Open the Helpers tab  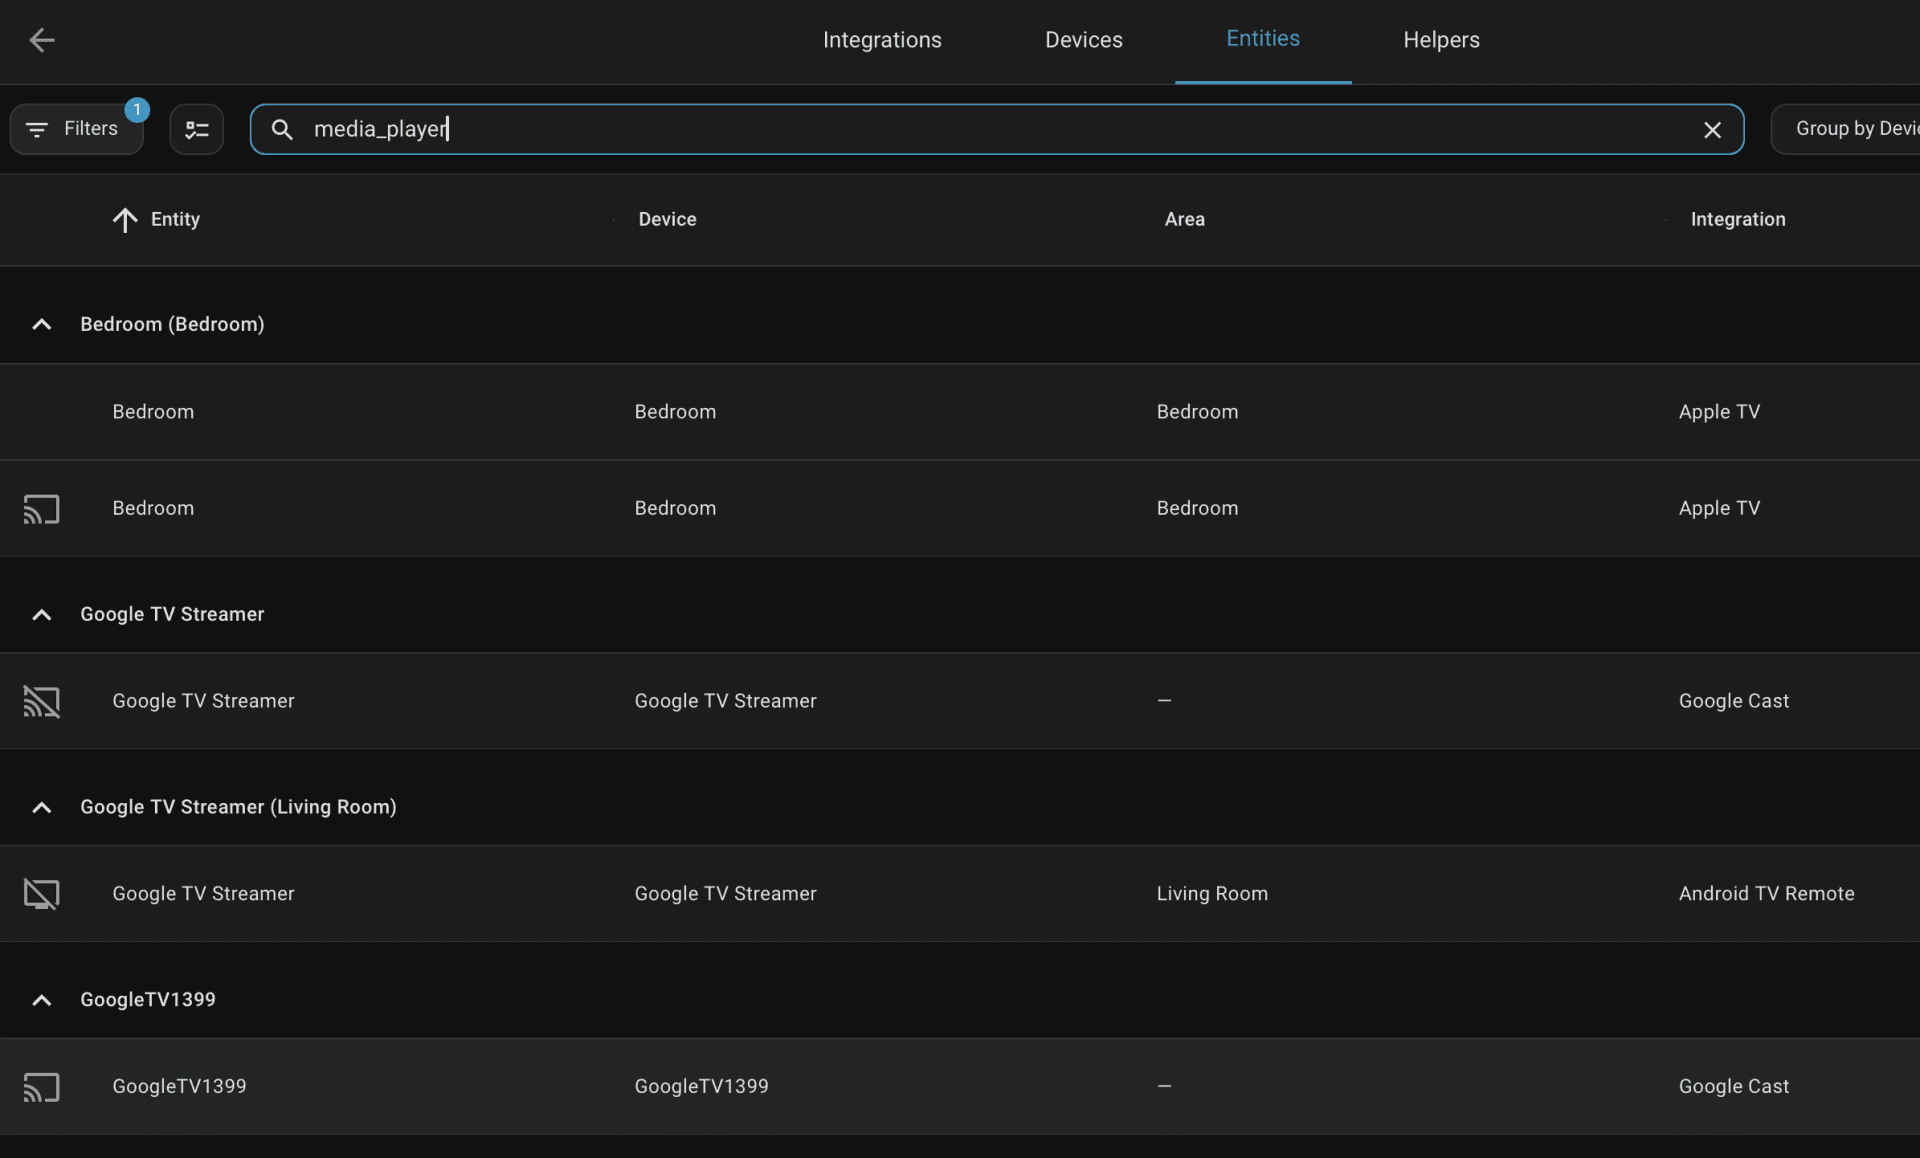(1440, 40)
